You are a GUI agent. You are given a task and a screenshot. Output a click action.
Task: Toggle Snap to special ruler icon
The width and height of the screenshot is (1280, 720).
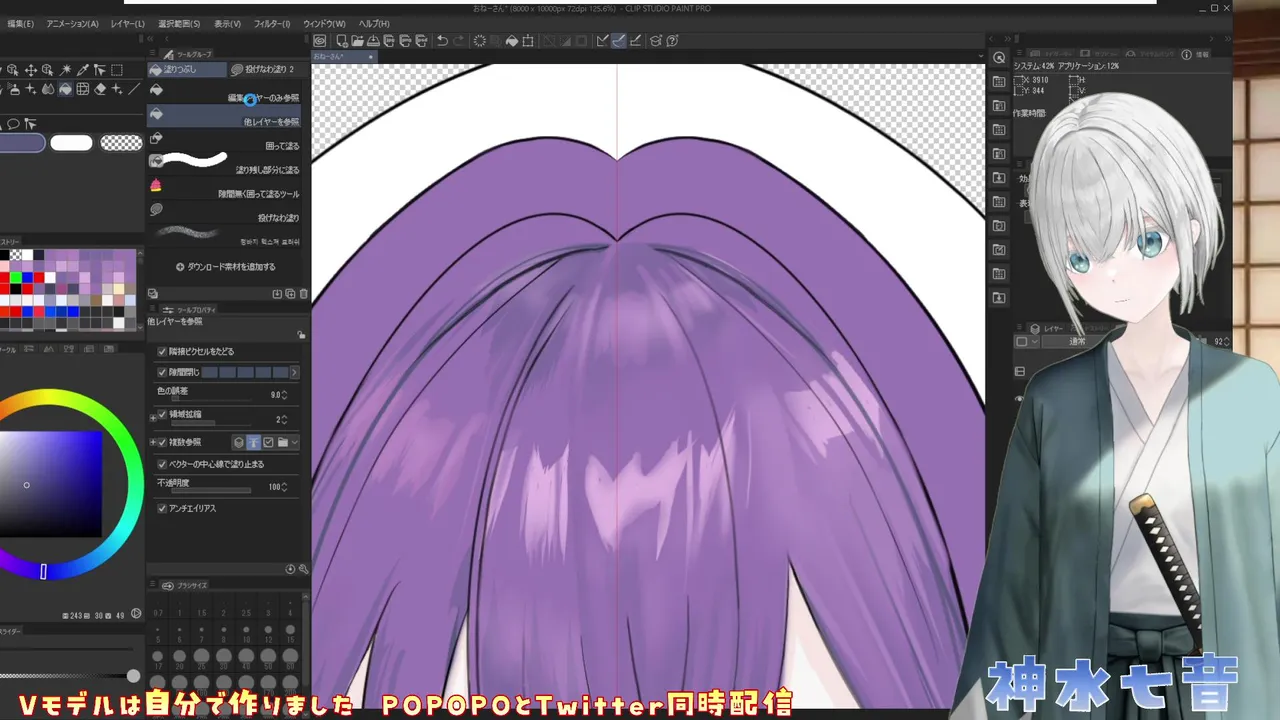[x=619, y=41]
